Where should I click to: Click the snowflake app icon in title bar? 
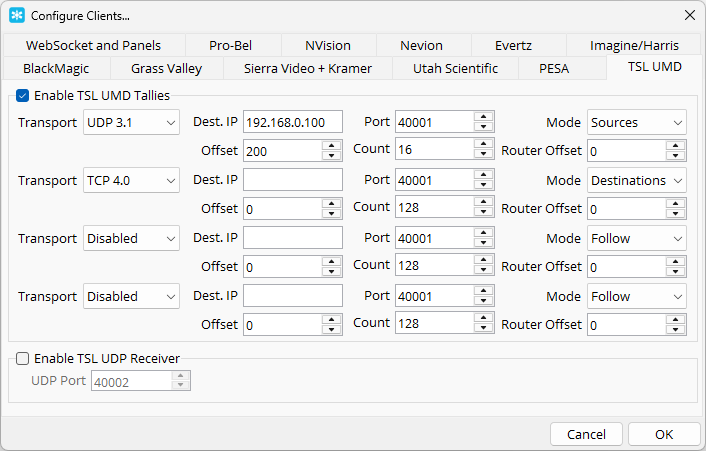pyautogui.click(x=17, y=15)
